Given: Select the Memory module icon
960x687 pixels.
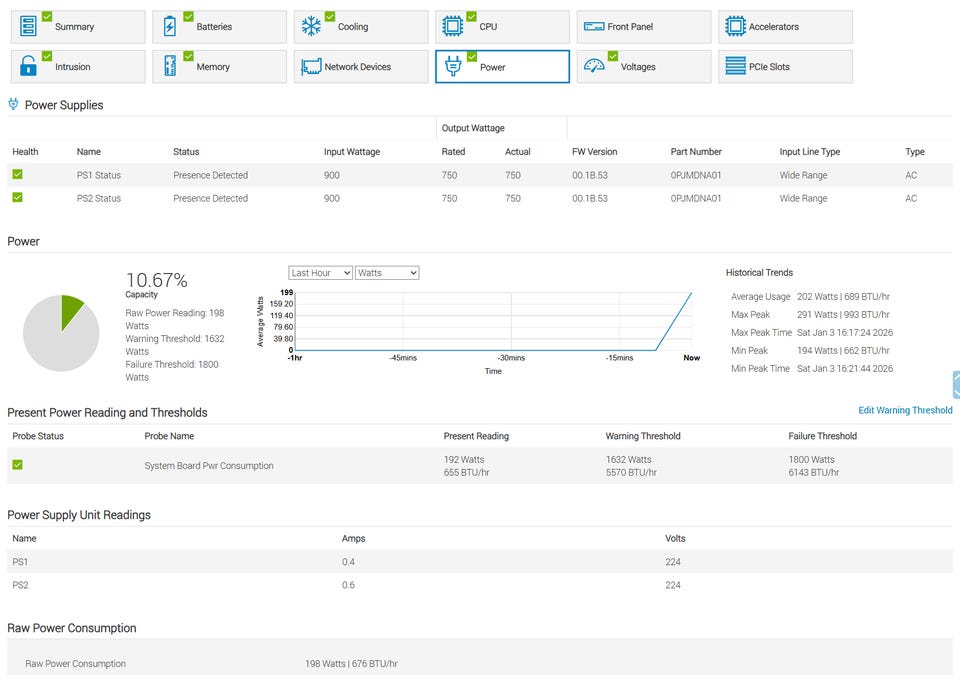Looking at the screenshot, I should coord(170,66).
